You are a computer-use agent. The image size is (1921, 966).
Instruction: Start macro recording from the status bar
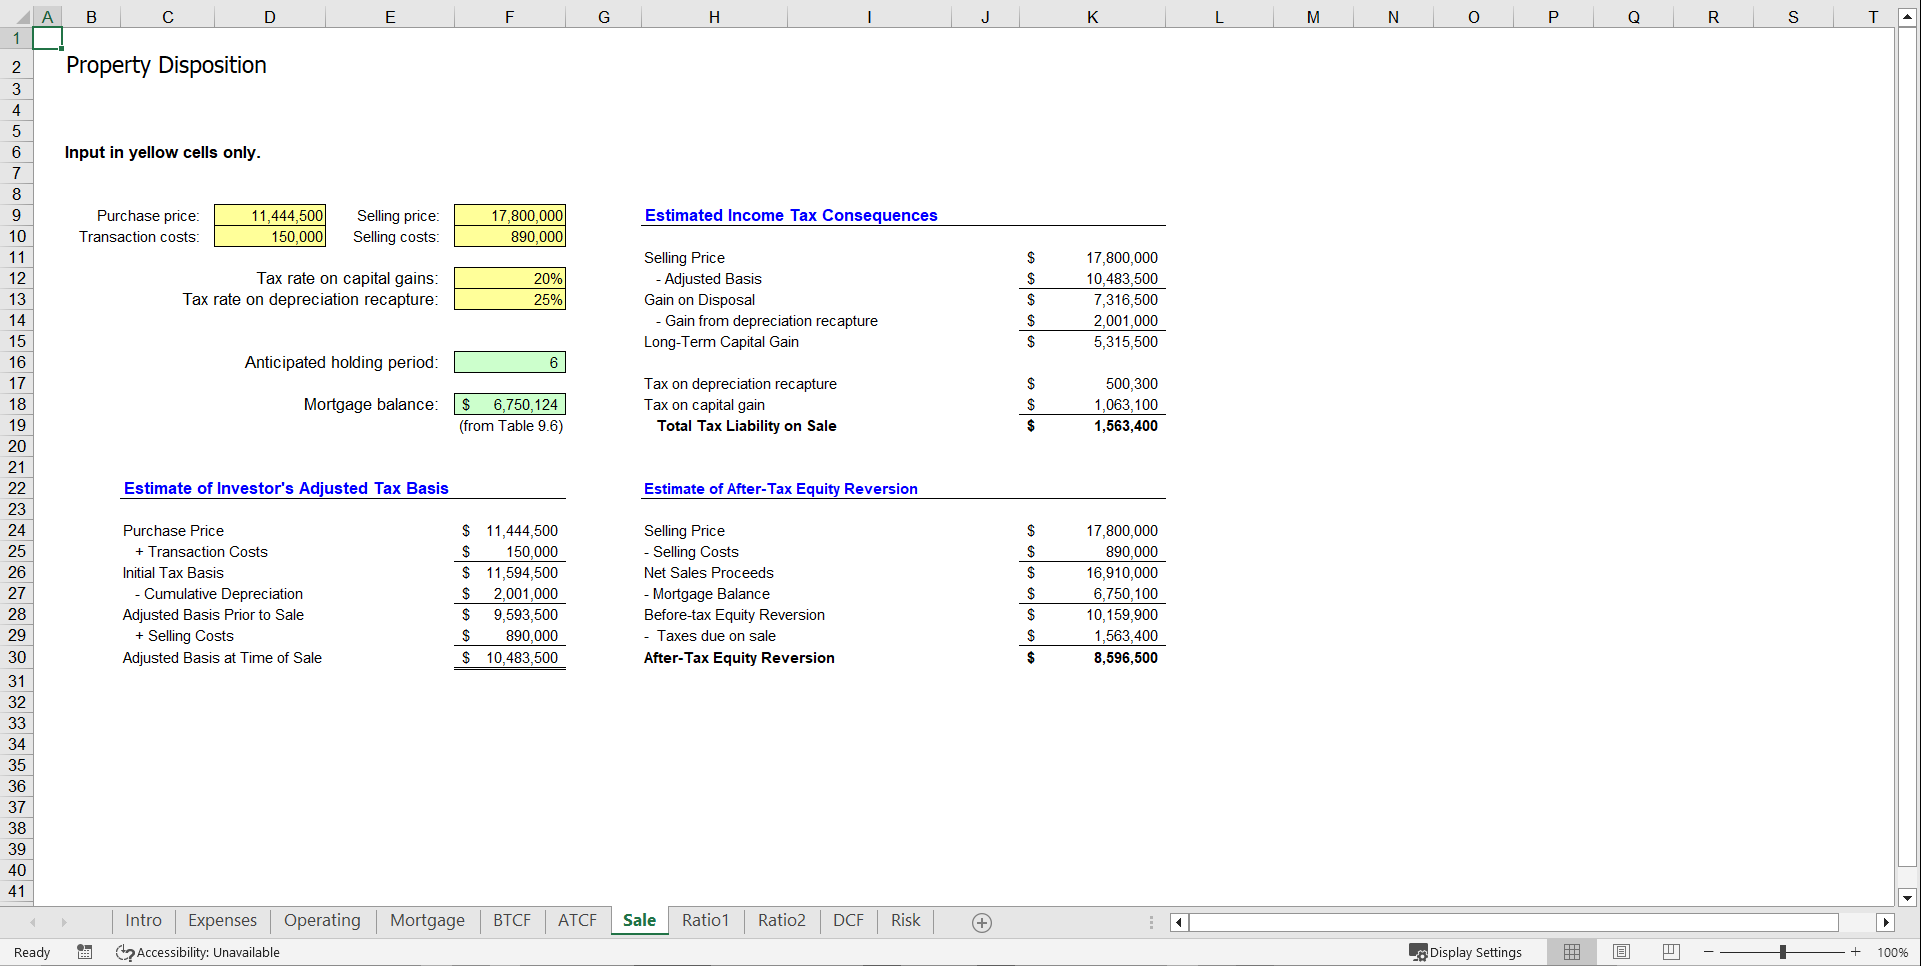[85, 951]
